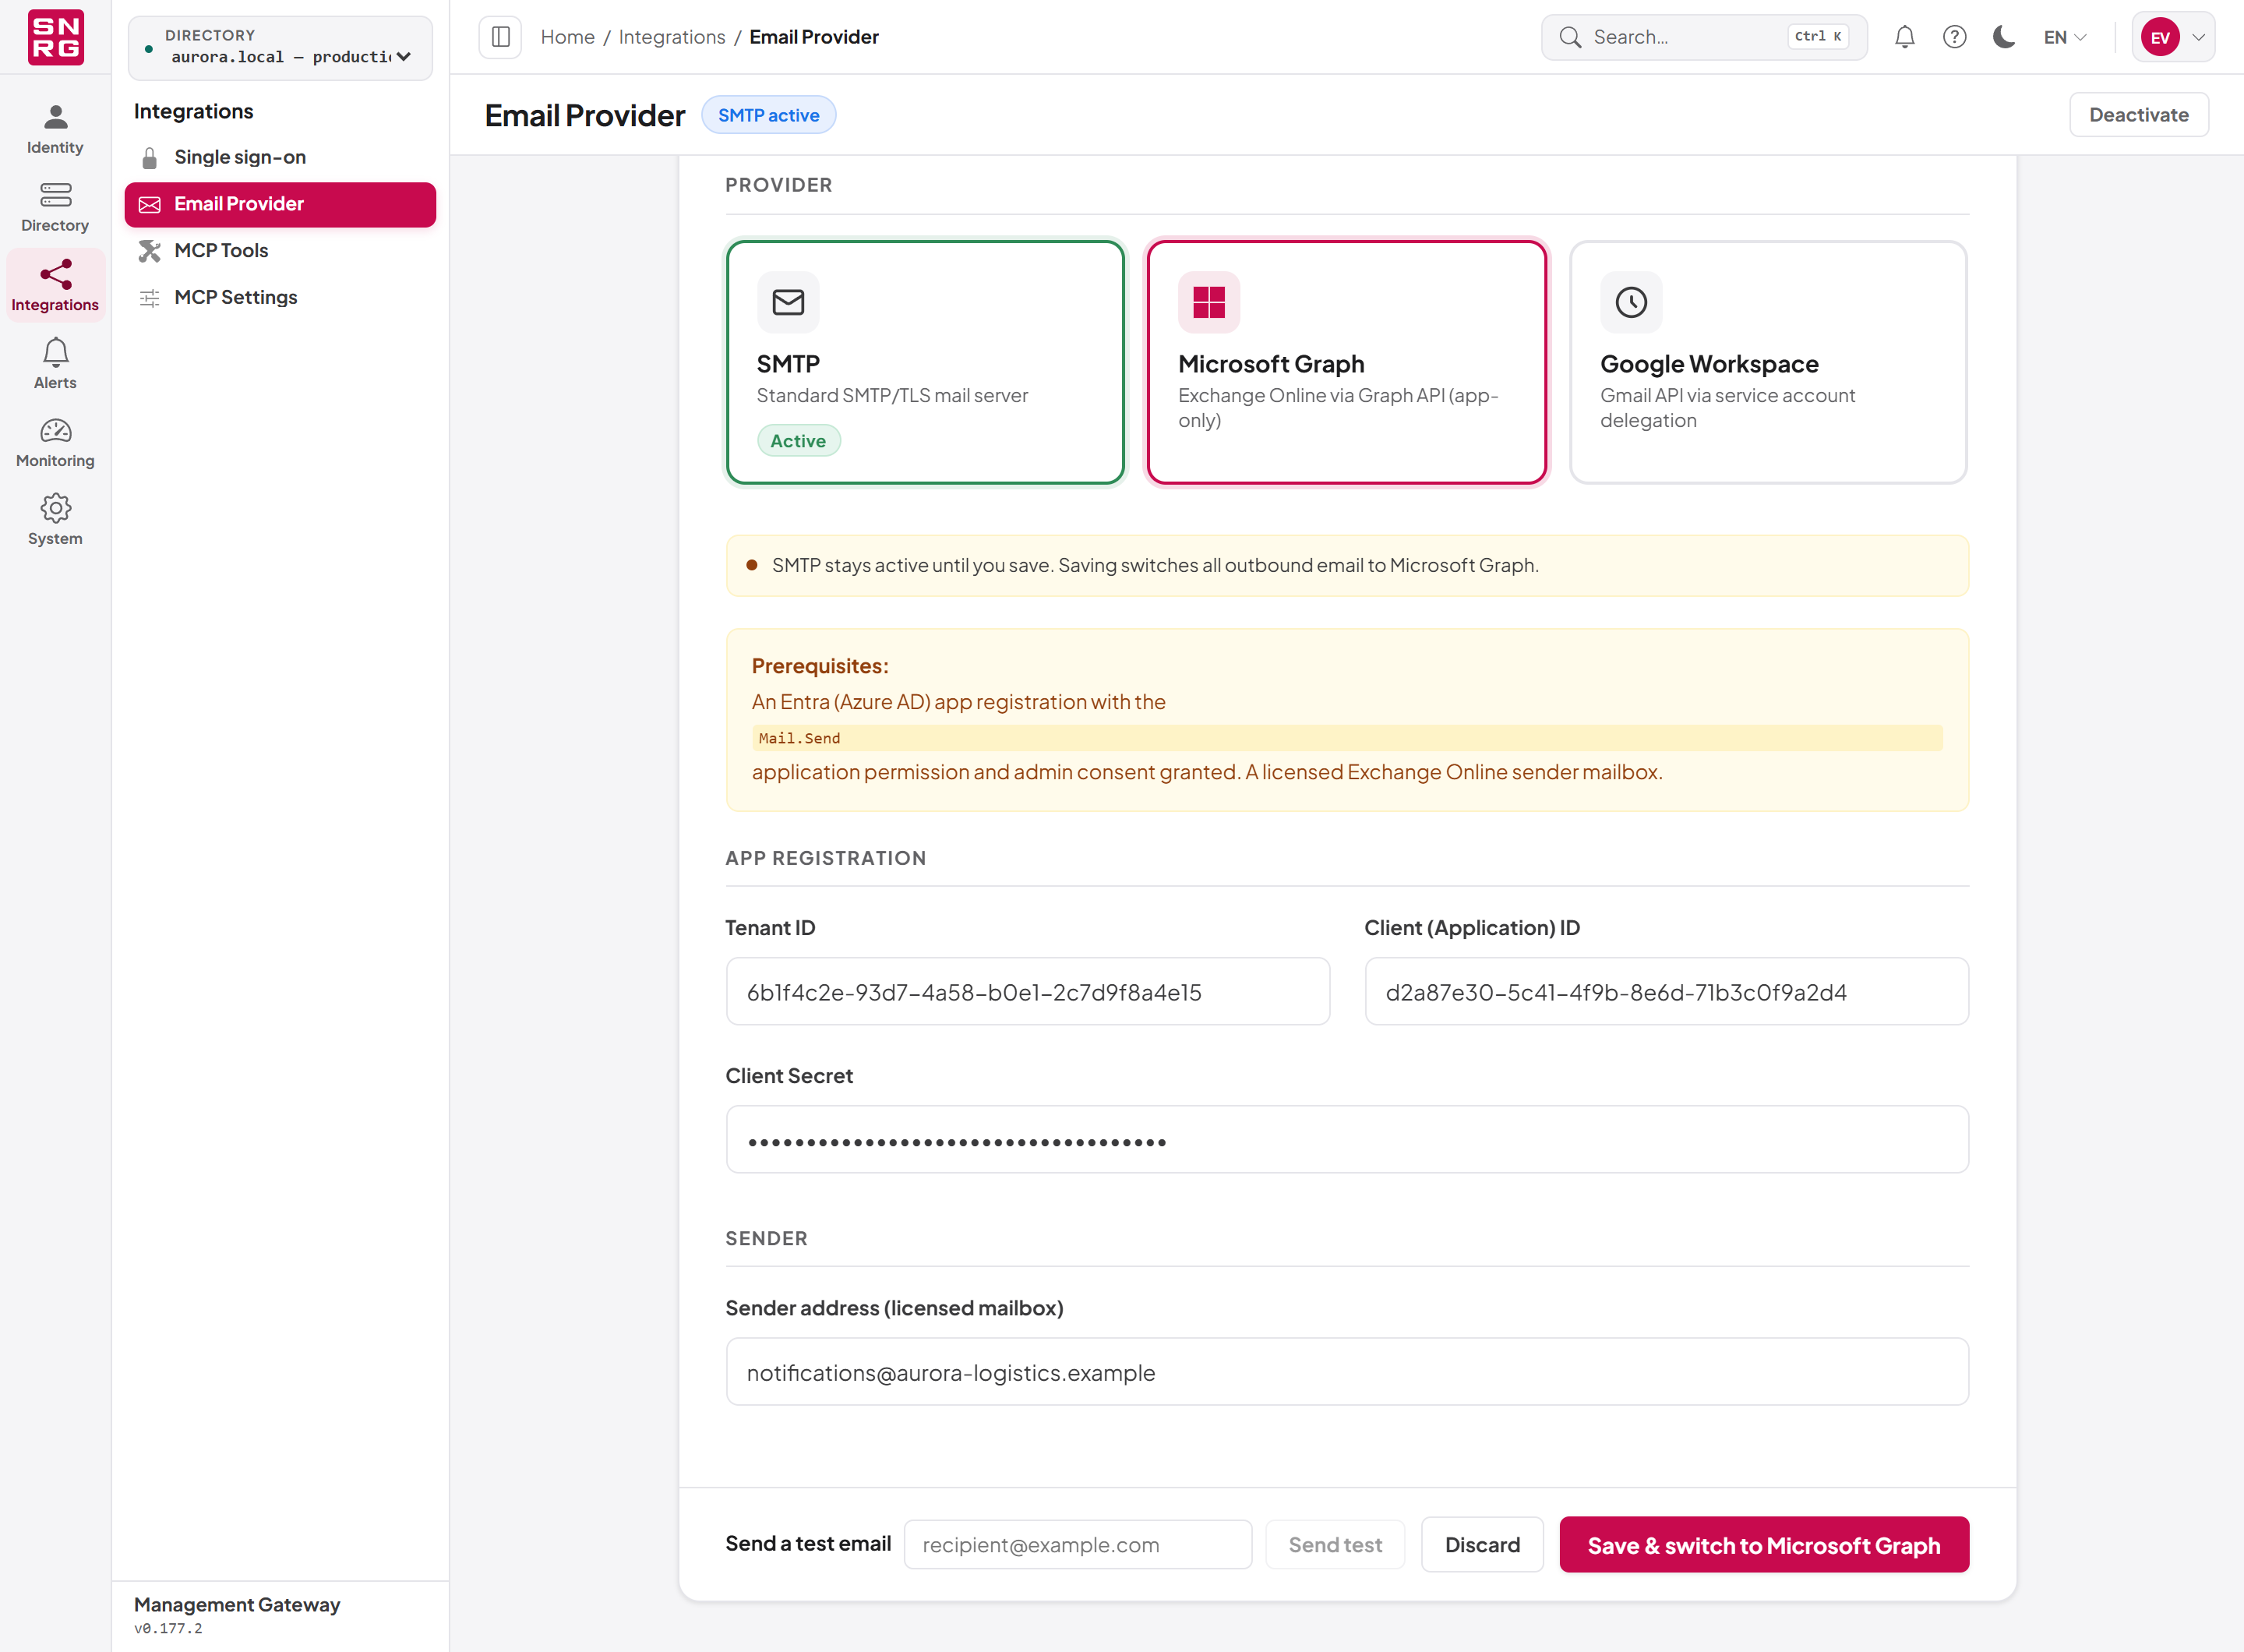Open the EN language dropdown
The image size is (2244, 1652).
(2064, 37)
